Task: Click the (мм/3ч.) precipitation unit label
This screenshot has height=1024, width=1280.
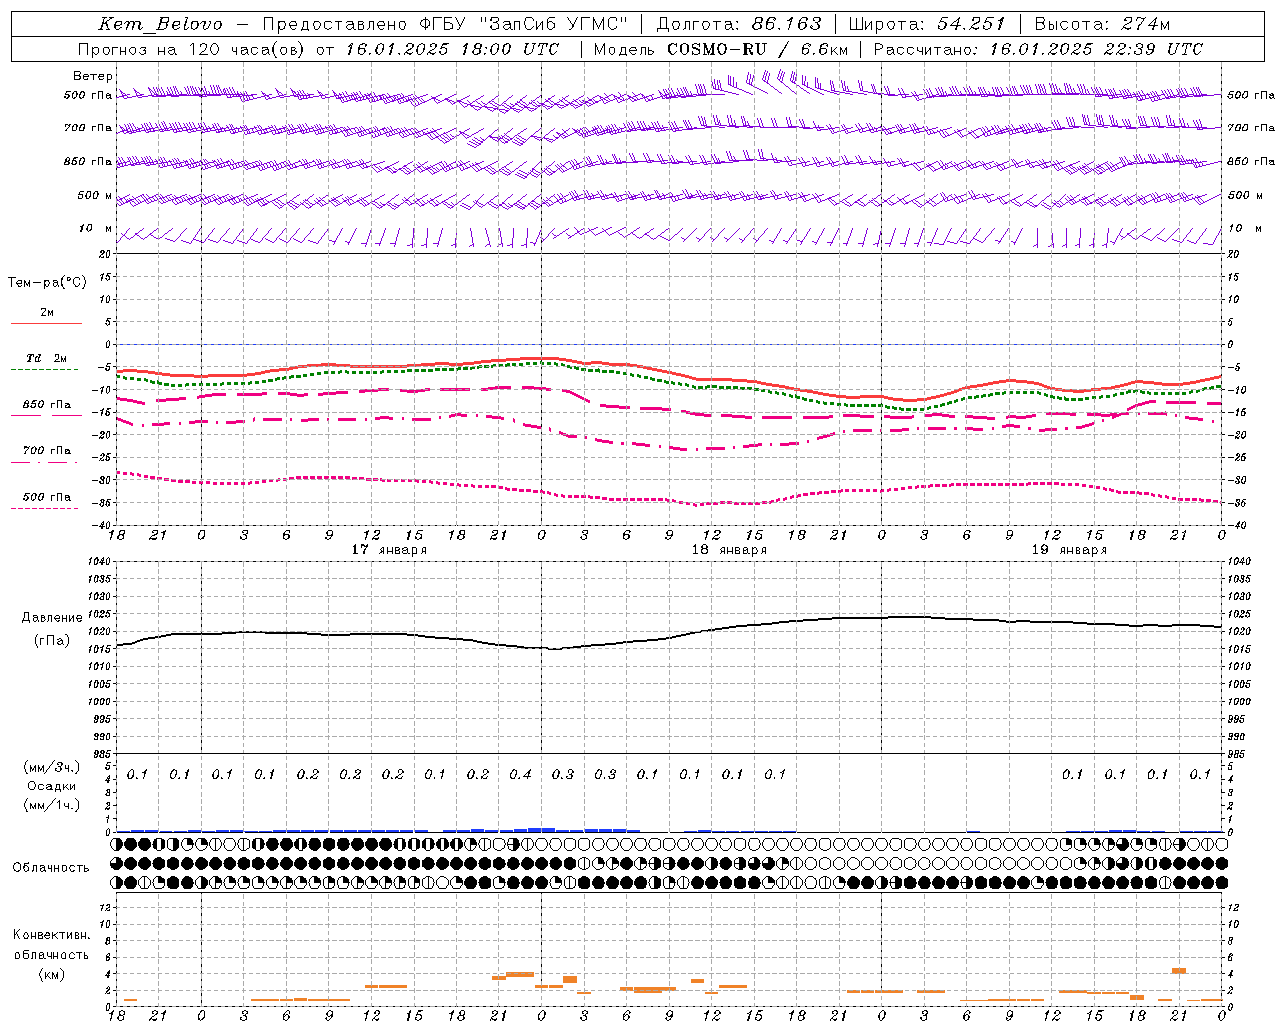Action: tap(52, 768)
